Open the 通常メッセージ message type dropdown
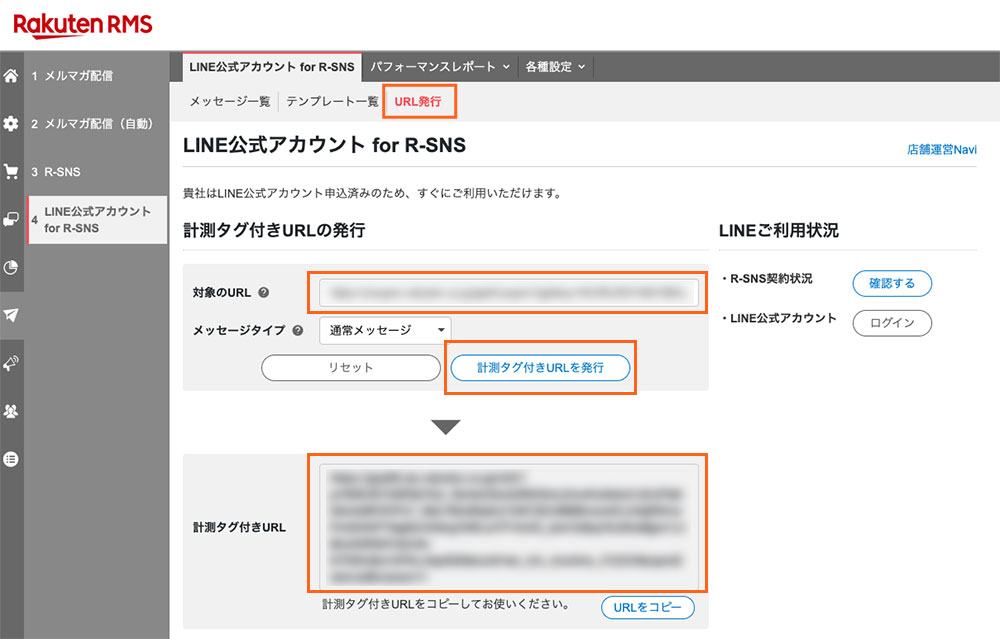 click(385, 330)
